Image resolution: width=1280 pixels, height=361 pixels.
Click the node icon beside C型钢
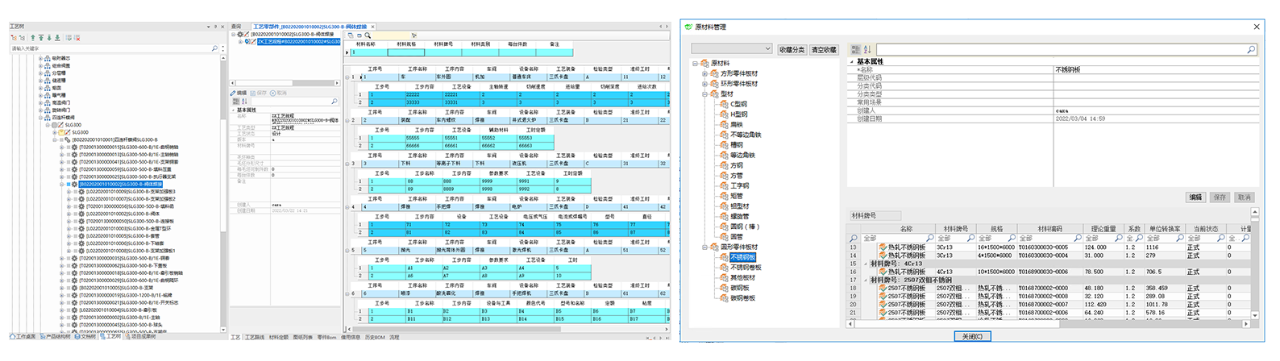click(x=725, y=104)
